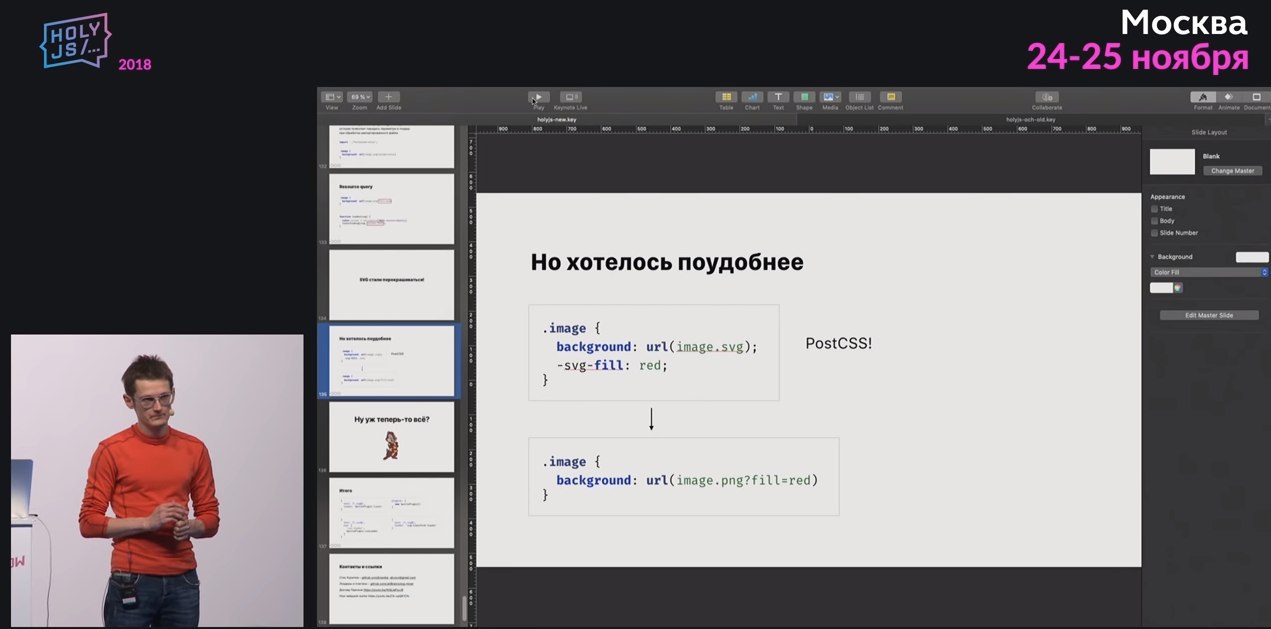Image resolution: width=1271 pixels, height=629 pixels.
Task: Open the Animate inspector
Action: pos(1229,97)
